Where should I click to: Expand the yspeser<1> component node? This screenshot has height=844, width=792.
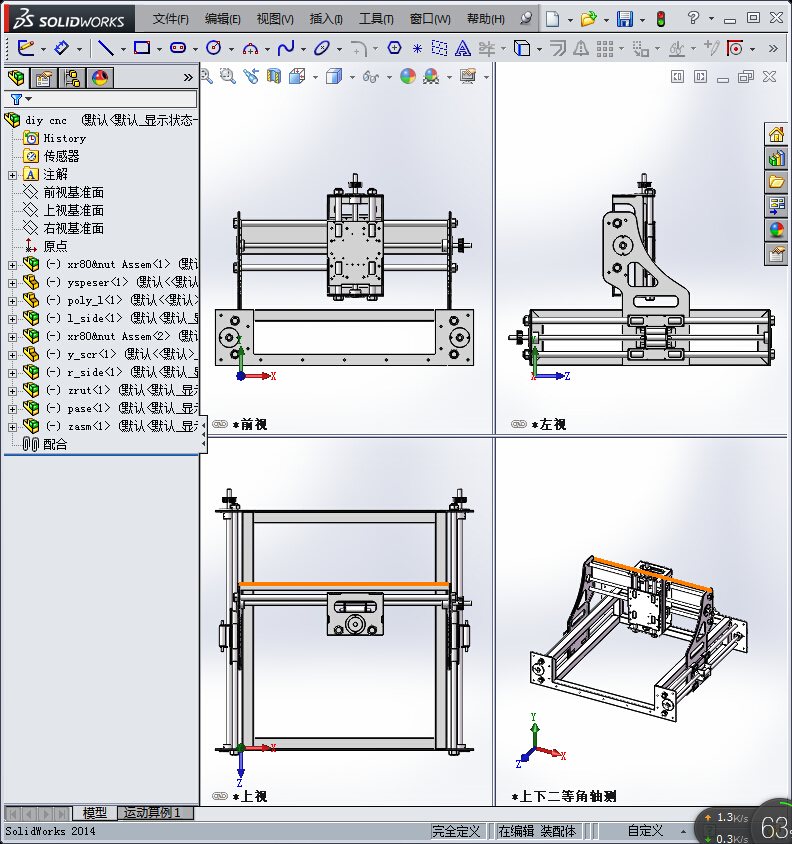[x=12, y=283]
